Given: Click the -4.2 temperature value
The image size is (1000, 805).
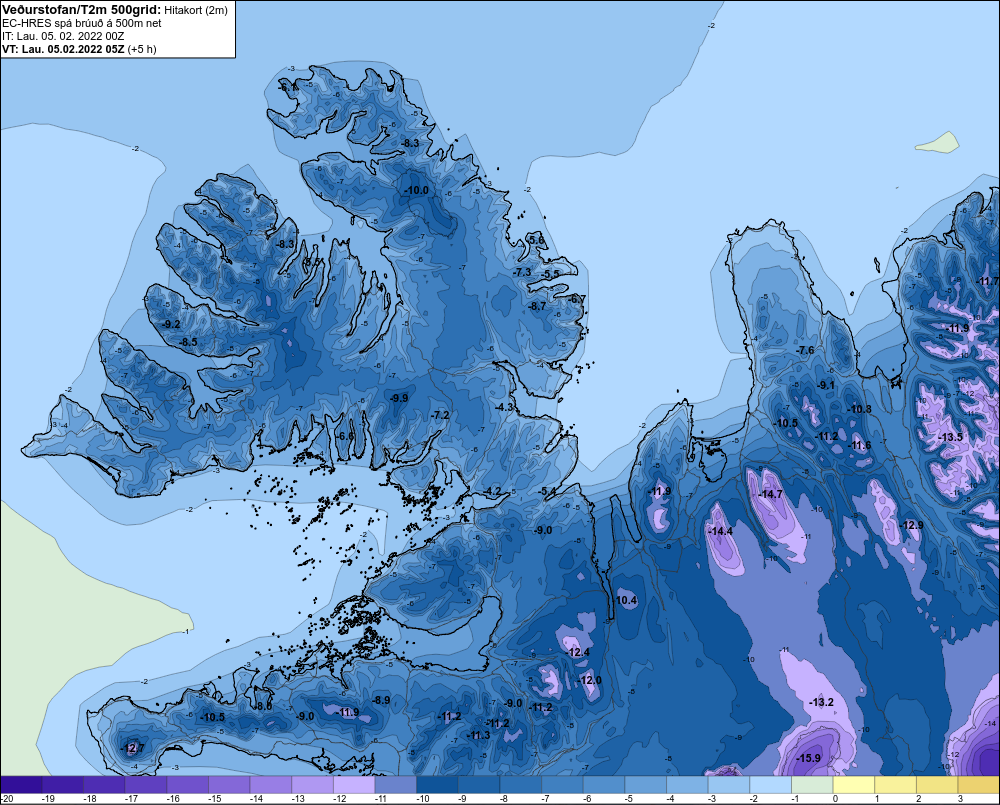Looking at the screenshot, I should point(492,491).
